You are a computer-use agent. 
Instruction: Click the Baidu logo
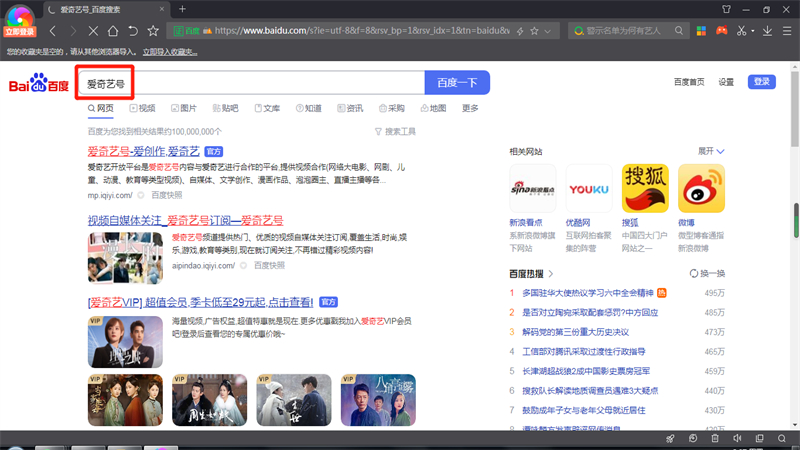pyautogui.click(x=39, y=83)
